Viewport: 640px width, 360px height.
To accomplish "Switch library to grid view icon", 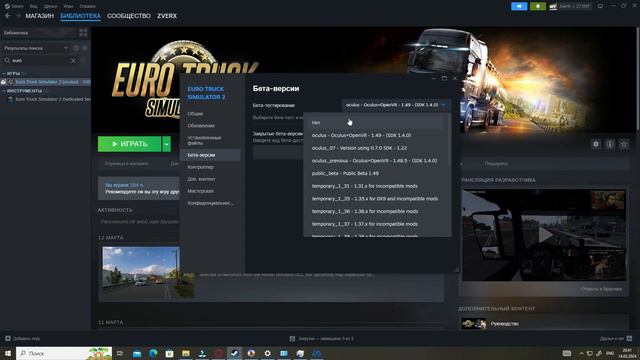I will pyautogui.click(x=83, y=33).
